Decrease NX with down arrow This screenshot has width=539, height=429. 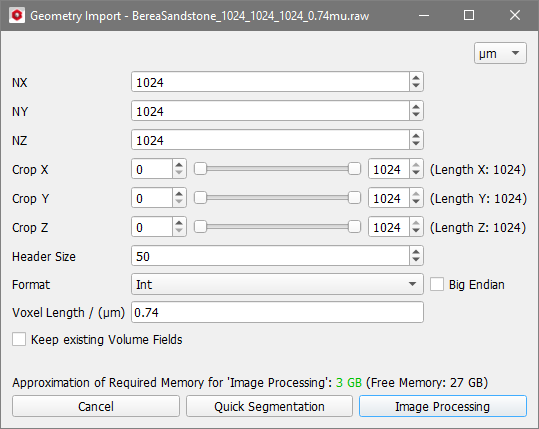point(416,86)
